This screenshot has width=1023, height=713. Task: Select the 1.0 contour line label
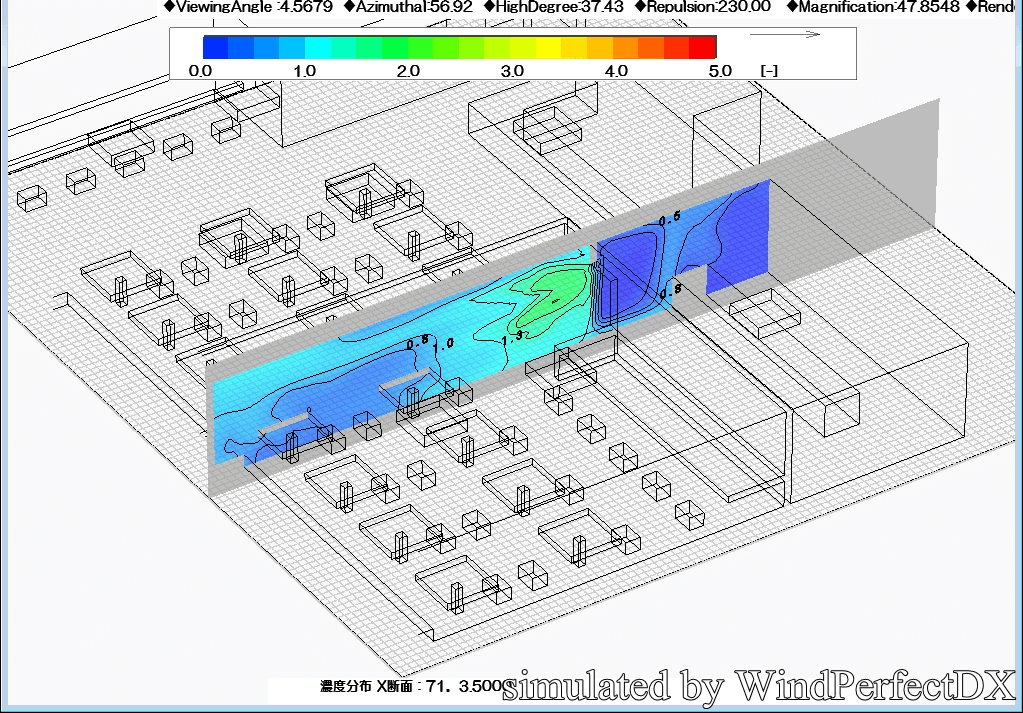tap(443, 343)
